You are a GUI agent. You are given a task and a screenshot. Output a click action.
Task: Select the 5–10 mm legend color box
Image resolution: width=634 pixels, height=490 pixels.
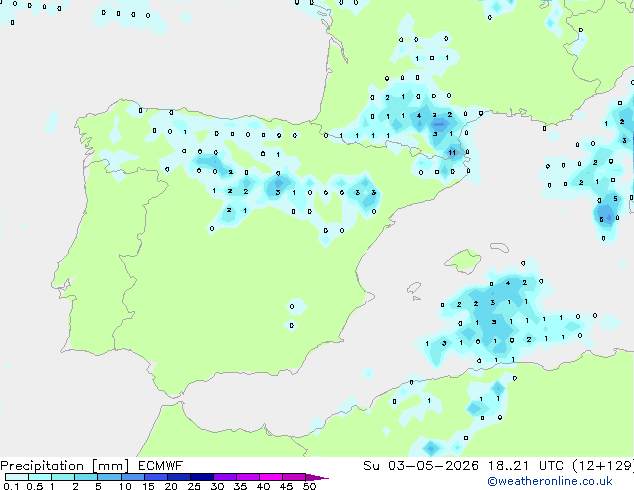109,477
